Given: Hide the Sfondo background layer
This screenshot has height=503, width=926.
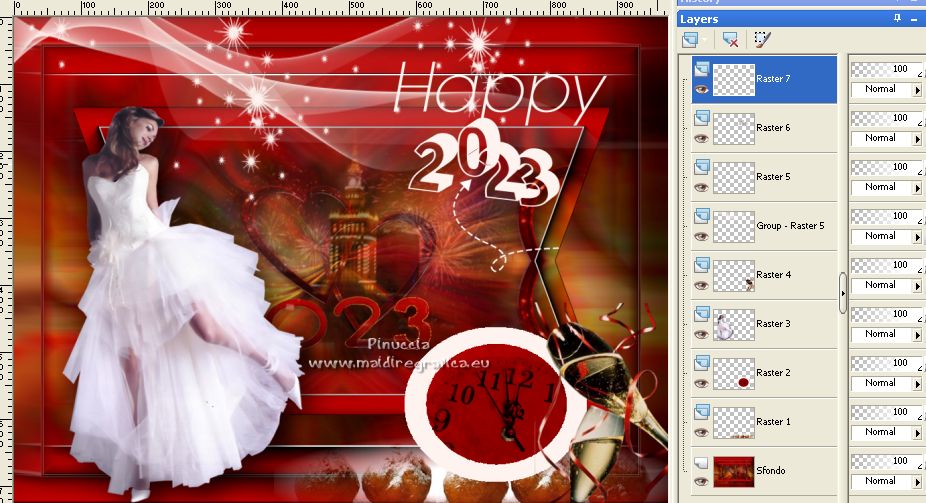Looking at the screenshot, I should pyautogui.click(x=702, y=481).
